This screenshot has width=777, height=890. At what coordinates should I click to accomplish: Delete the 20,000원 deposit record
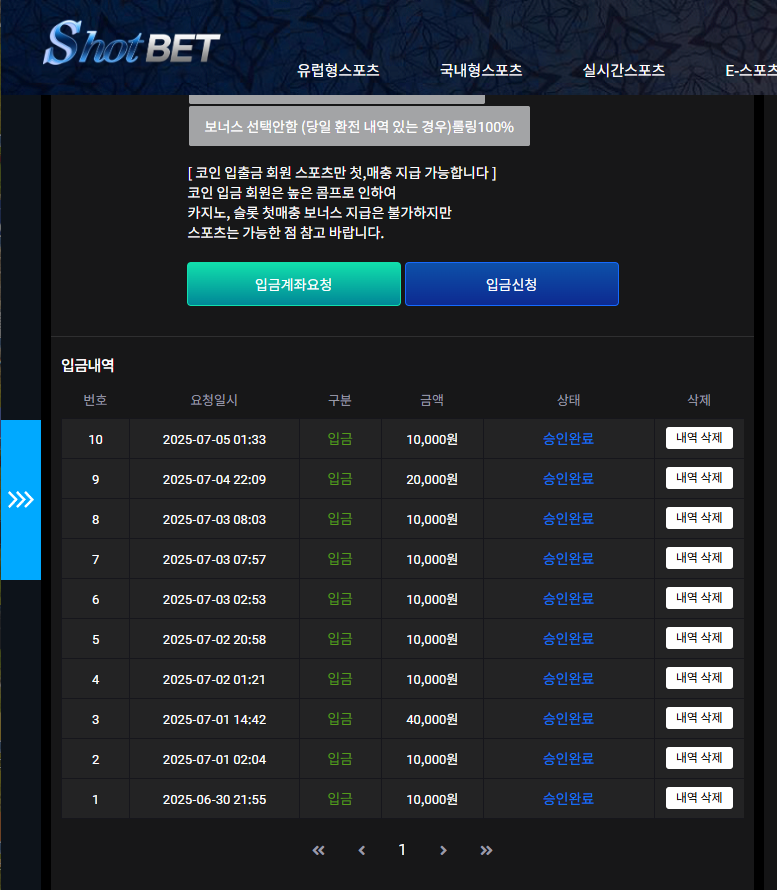pos(699,478)
